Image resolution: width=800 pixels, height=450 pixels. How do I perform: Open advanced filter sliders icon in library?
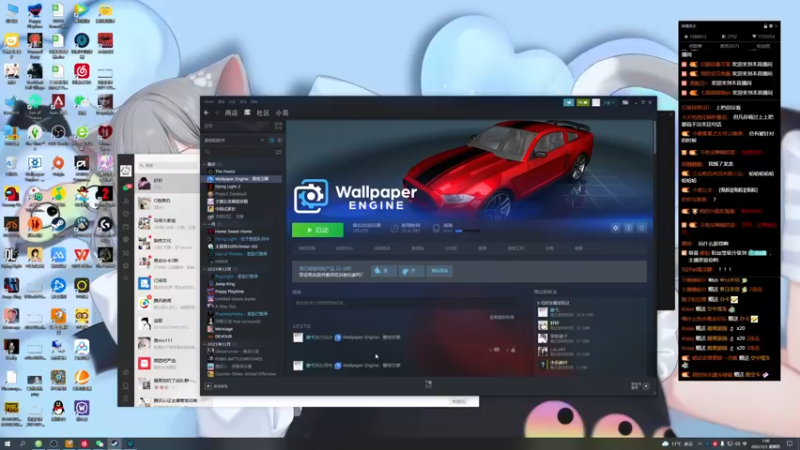[279, 152]
